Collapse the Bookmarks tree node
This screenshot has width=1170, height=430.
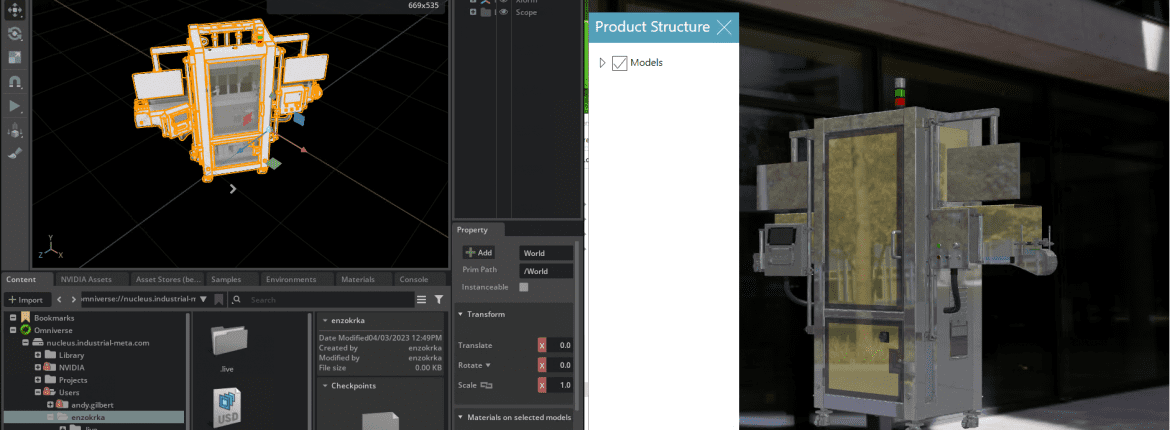(14, 318)
